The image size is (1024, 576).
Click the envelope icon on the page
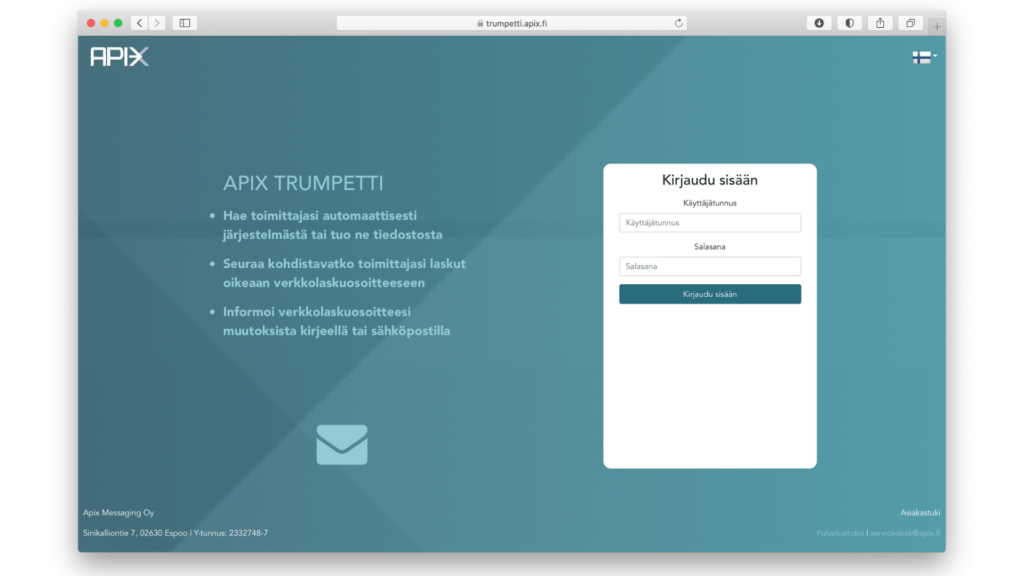[342, 445]
